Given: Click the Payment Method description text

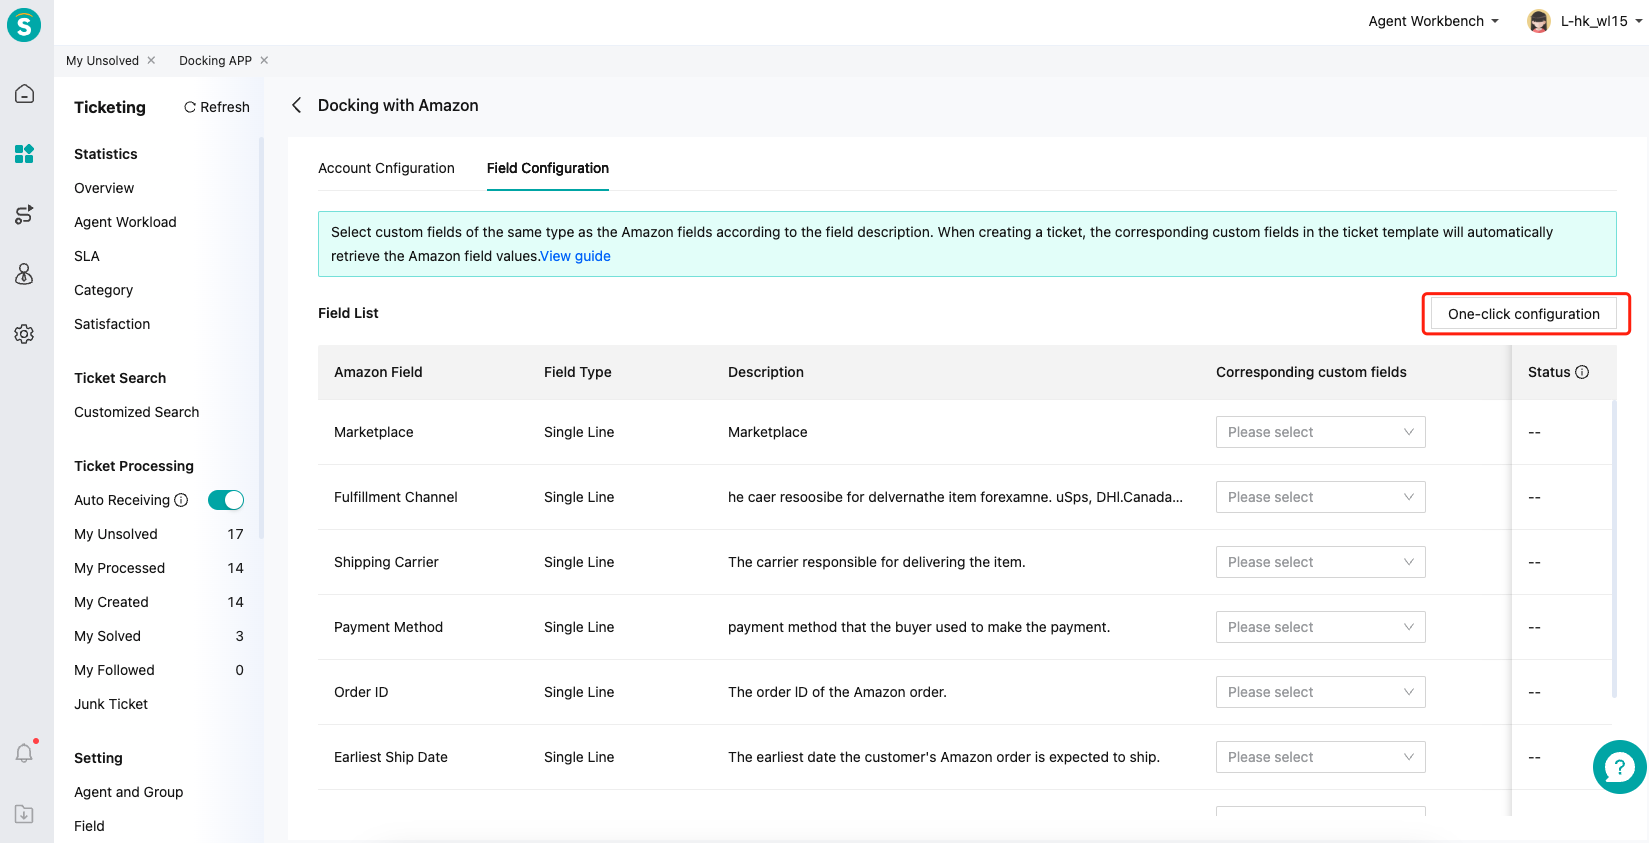Looking at the screenshot, I should [919, 627].
